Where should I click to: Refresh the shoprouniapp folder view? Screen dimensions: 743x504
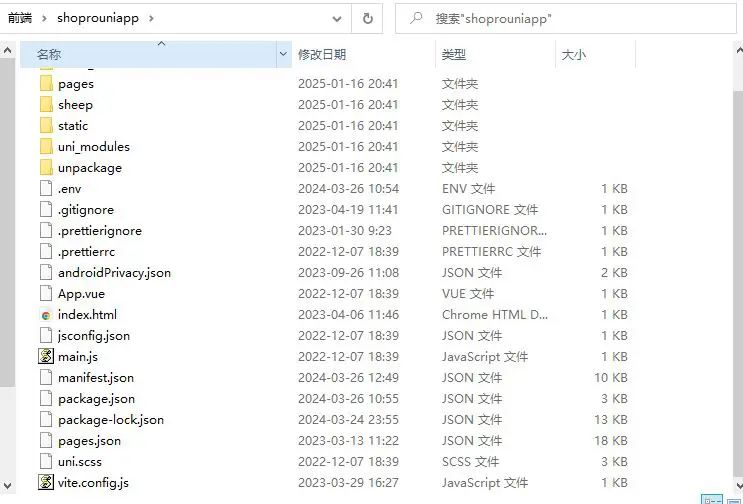367,18
